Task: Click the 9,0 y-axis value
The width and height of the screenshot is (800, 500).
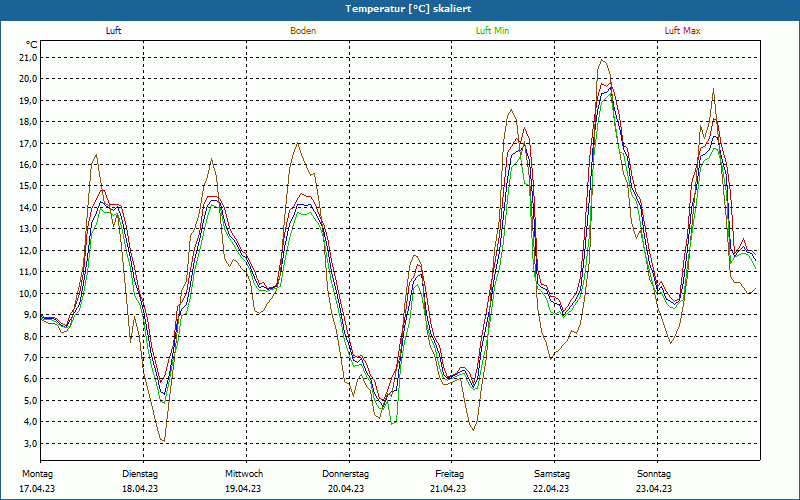Action: (30, 315)
